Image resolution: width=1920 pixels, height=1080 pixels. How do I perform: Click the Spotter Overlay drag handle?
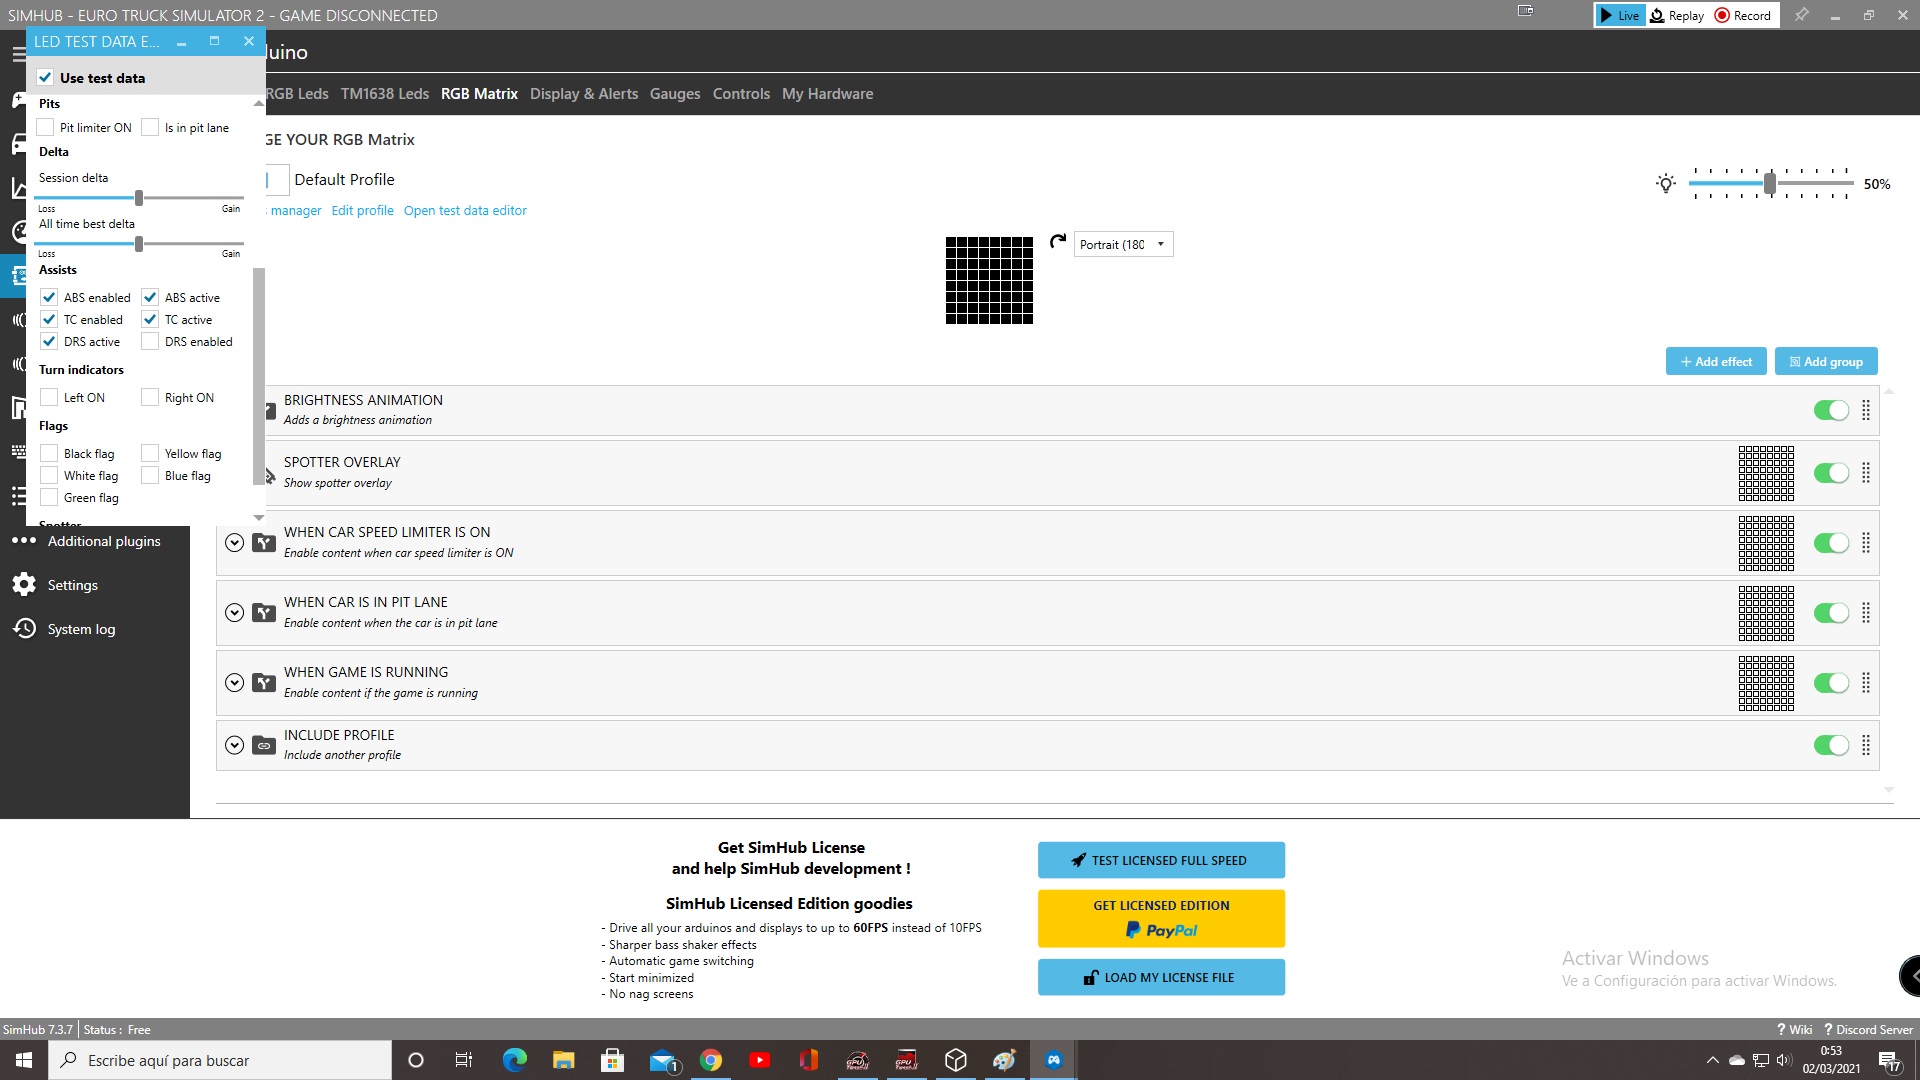[1866, 473]
